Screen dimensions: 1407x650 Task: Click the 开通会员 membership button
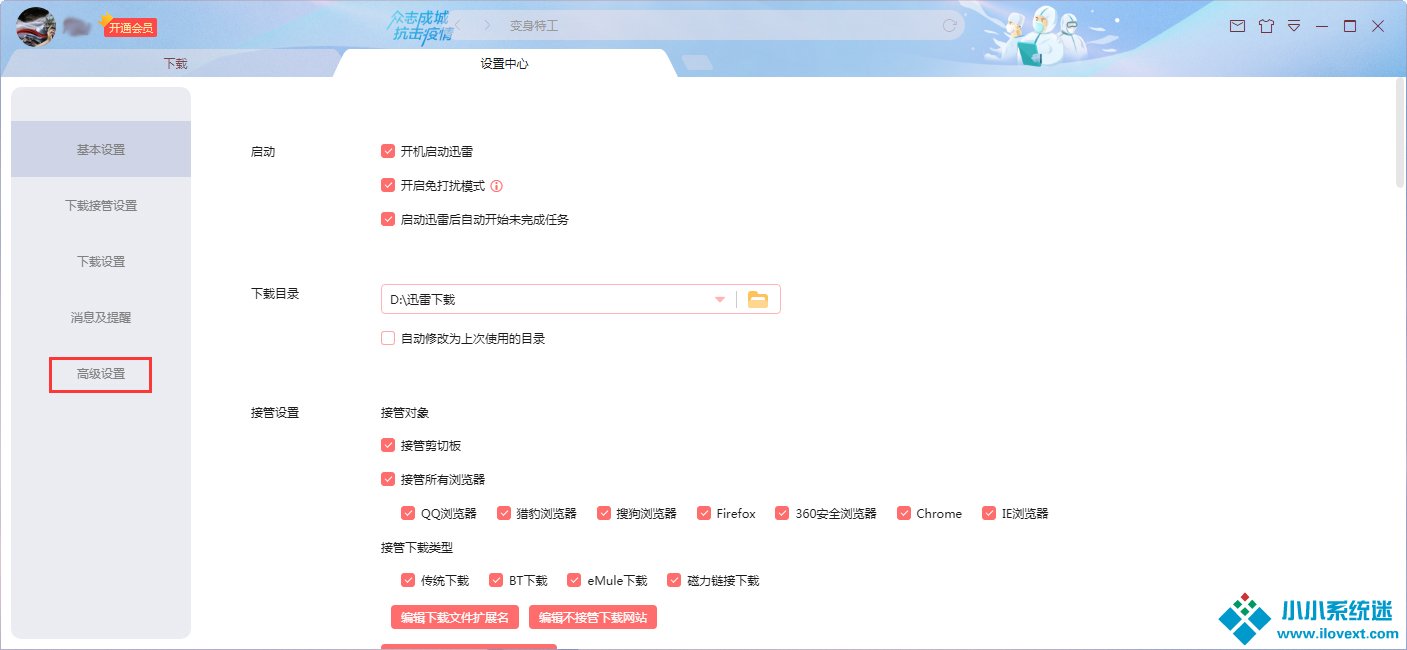click(x=131, y=27)
